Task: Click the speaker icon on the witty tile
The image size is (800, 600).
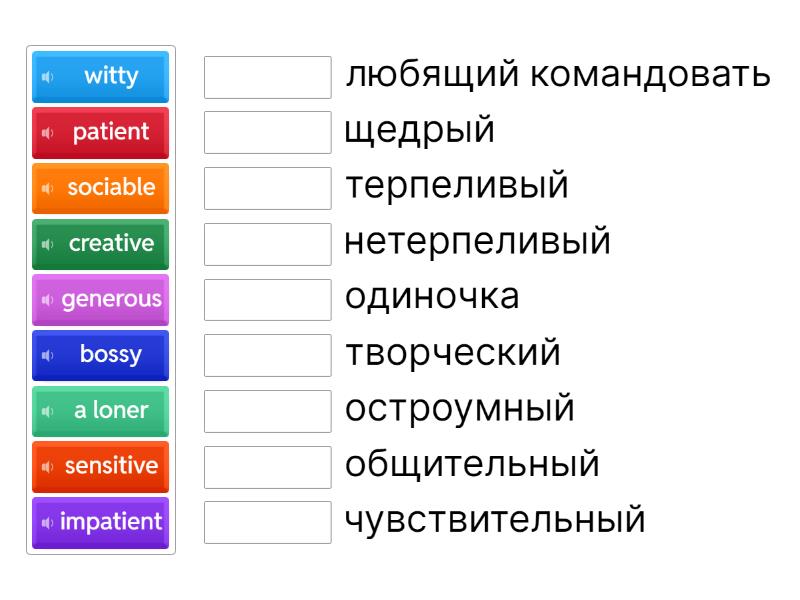Action: coord(47,77)
